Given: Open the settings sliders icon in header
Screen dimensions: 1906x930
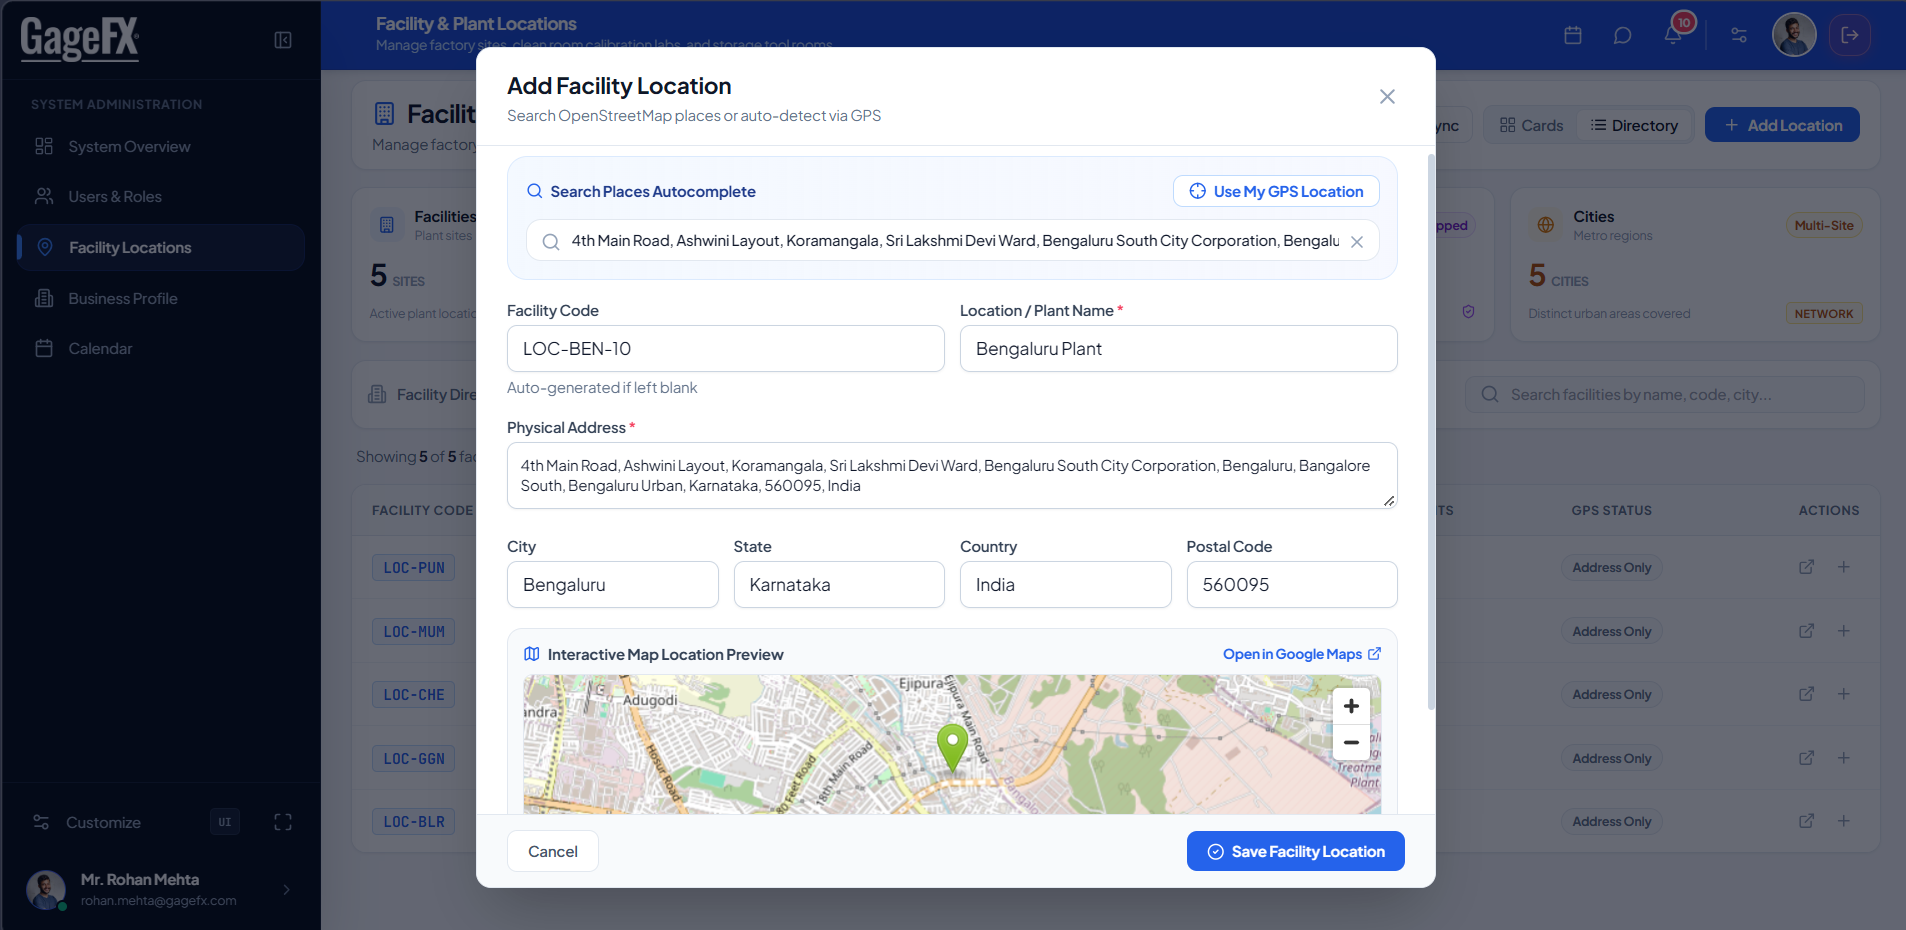Looking at the screenshot, I should [x=1739, y=36].
